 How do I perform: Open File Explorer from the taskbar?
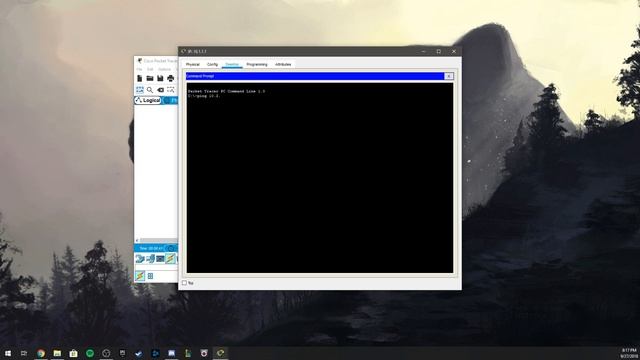[57, 353]
